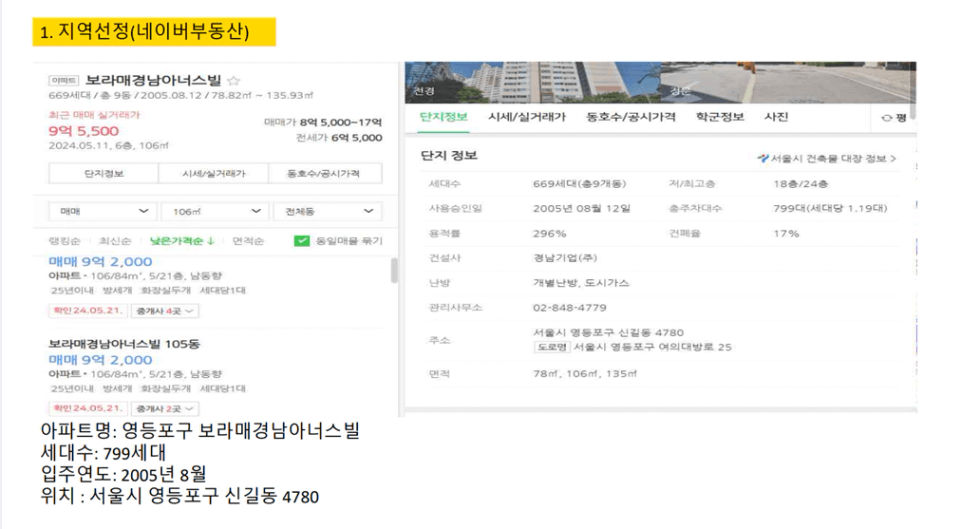Click phone number 02-848-4779
The image size is (961, 529).
coord(569,308)
